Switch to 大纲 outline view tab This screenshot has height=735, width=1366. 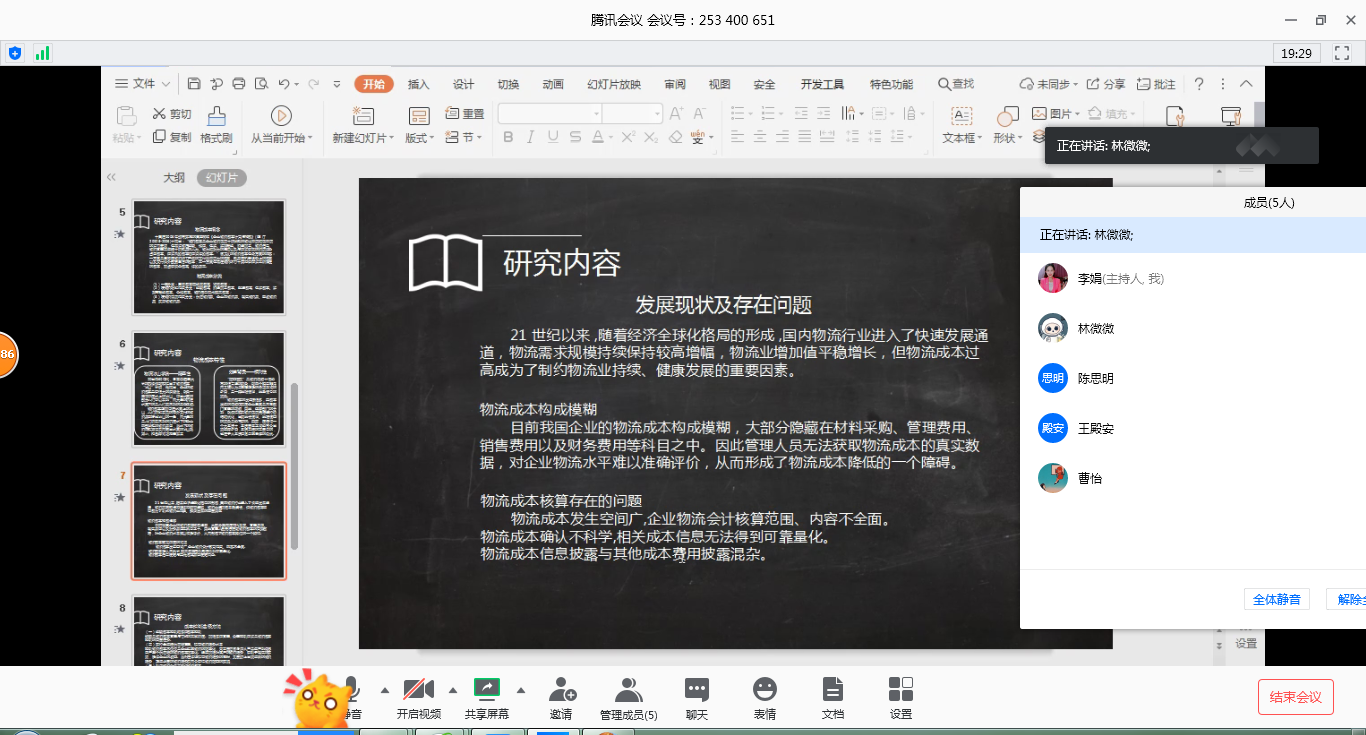pos(174,178)
